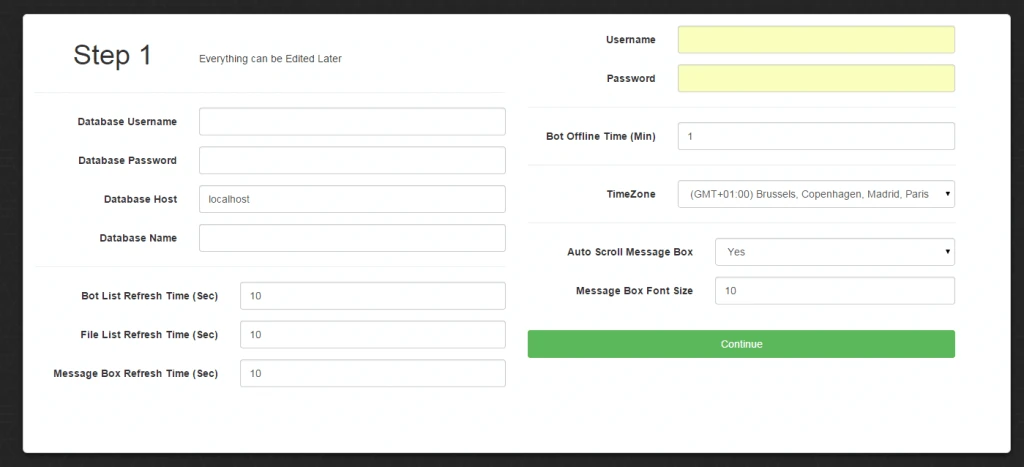
Task: Click the Auto Scroll Message Box label
Action: (x=630, y=251)
